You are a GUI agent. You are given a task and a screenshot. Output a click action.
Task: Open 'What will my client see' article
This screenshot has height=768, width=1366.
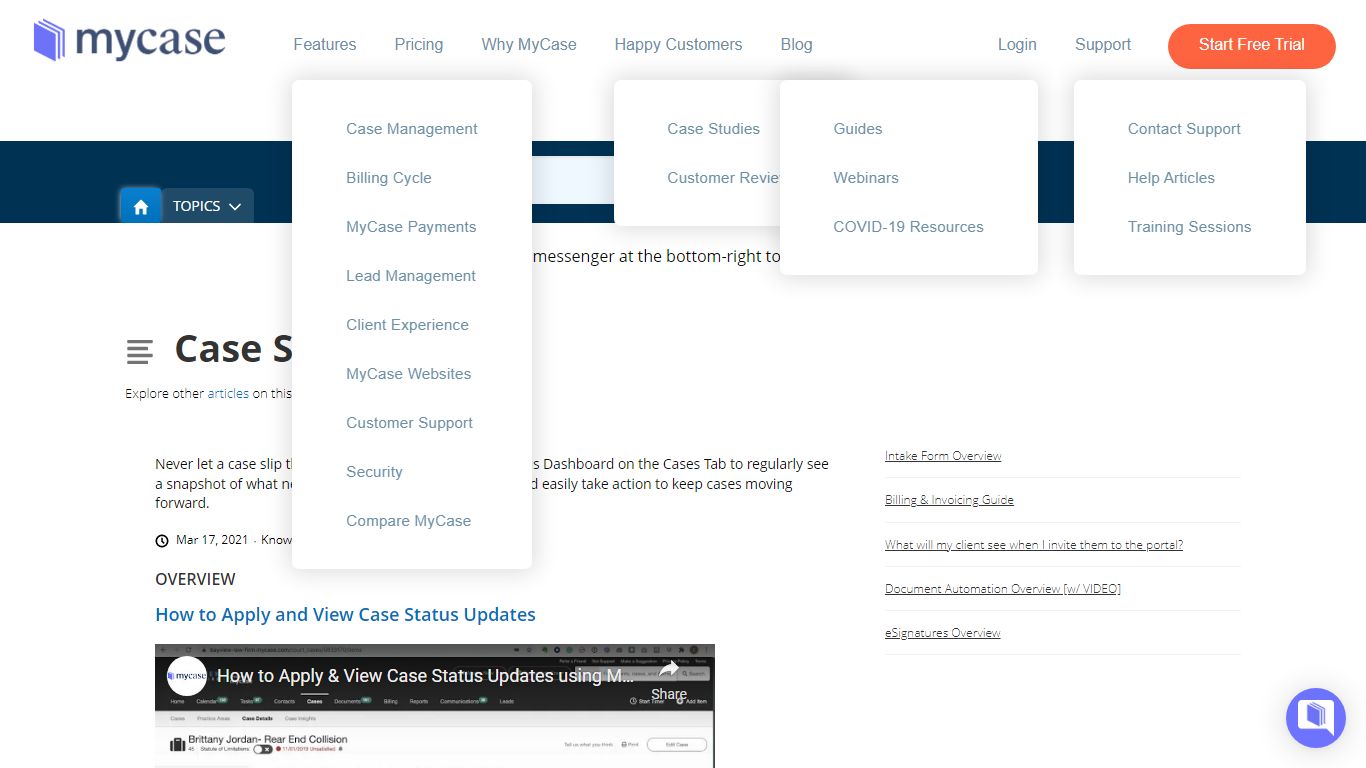point(1034,545)
